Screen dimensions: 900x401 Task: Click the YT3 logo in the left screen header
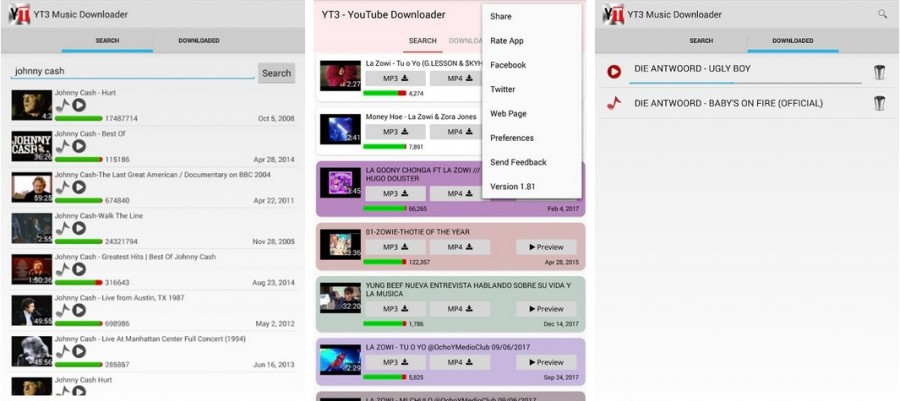tap(19, 14)
